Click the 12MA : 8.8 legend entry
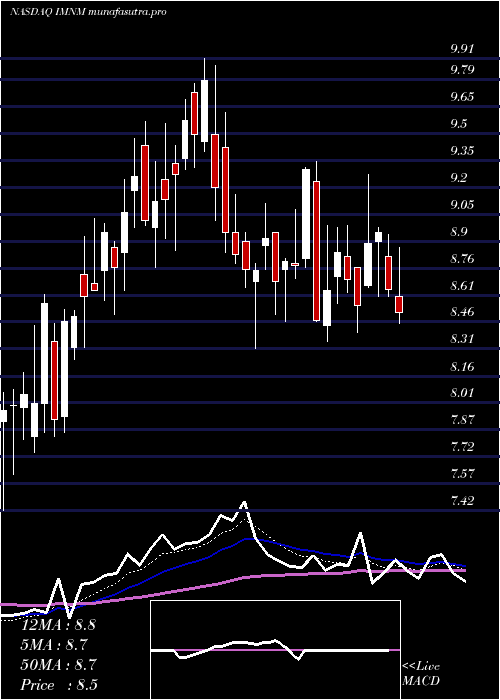500x700 pixels. [x=59, y=625]
